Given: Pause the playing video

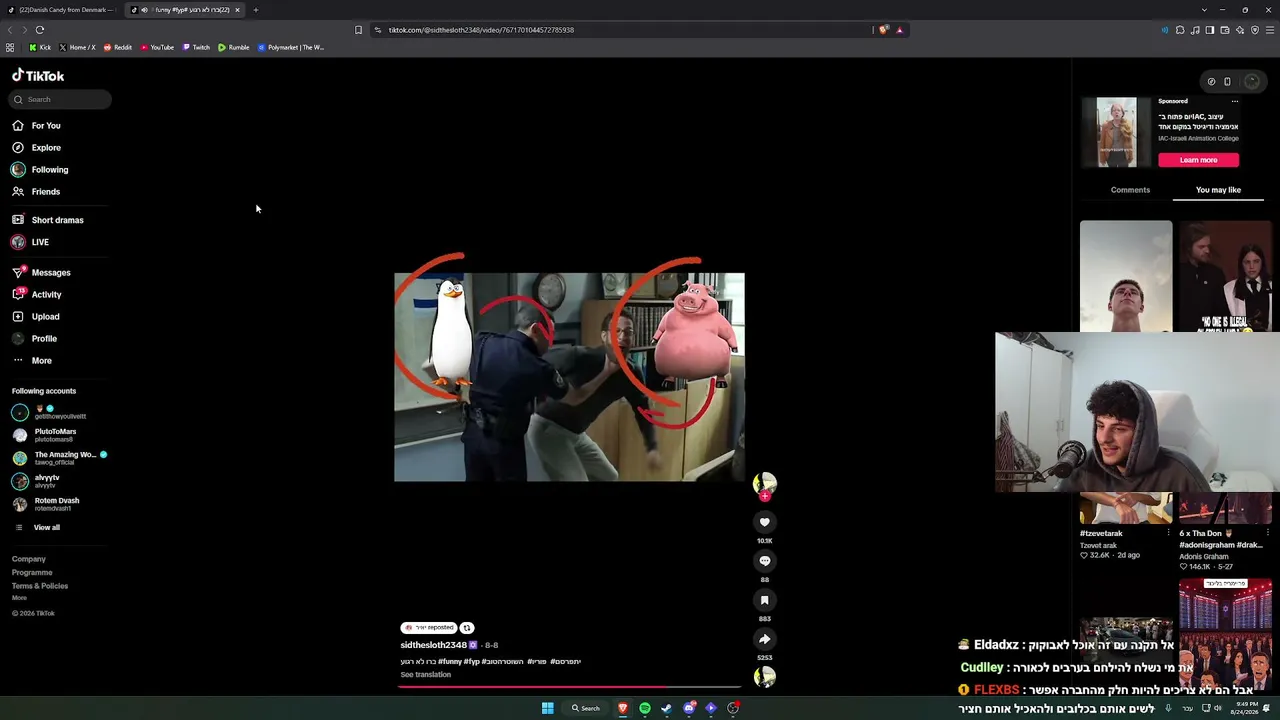Looking at the screenshot, I should (x=569, y=377).
